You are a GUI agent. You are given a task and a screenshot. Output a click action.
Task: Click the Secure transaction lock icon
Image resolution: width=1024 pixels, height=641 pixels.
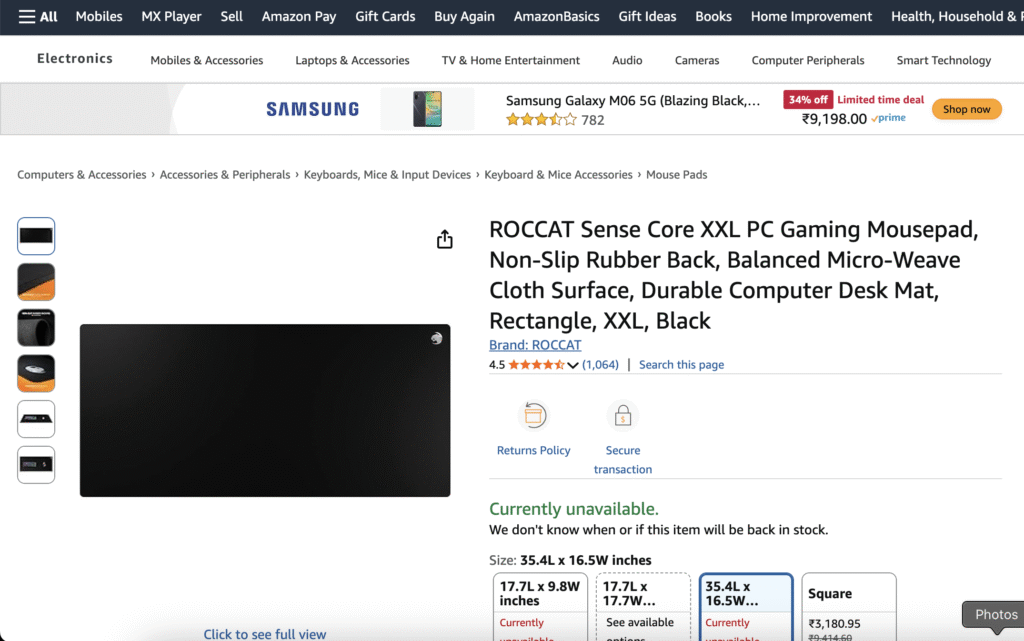pos(622,416)
